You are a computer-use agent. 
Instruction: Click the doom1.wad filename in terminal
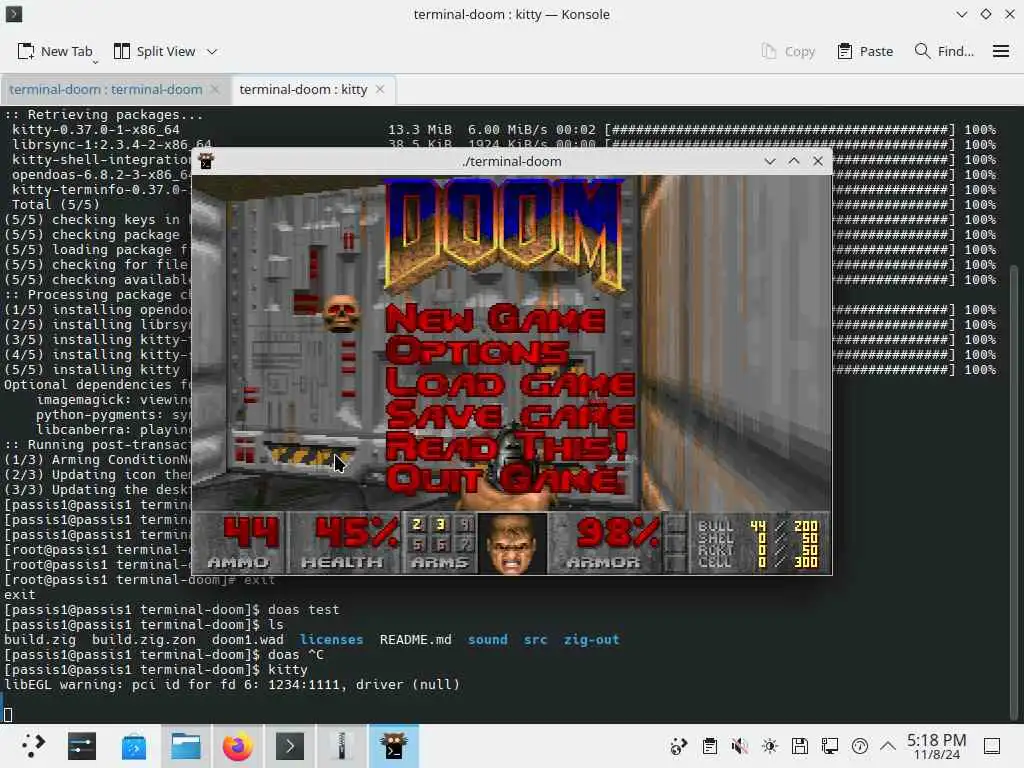(x=248, y=640)
